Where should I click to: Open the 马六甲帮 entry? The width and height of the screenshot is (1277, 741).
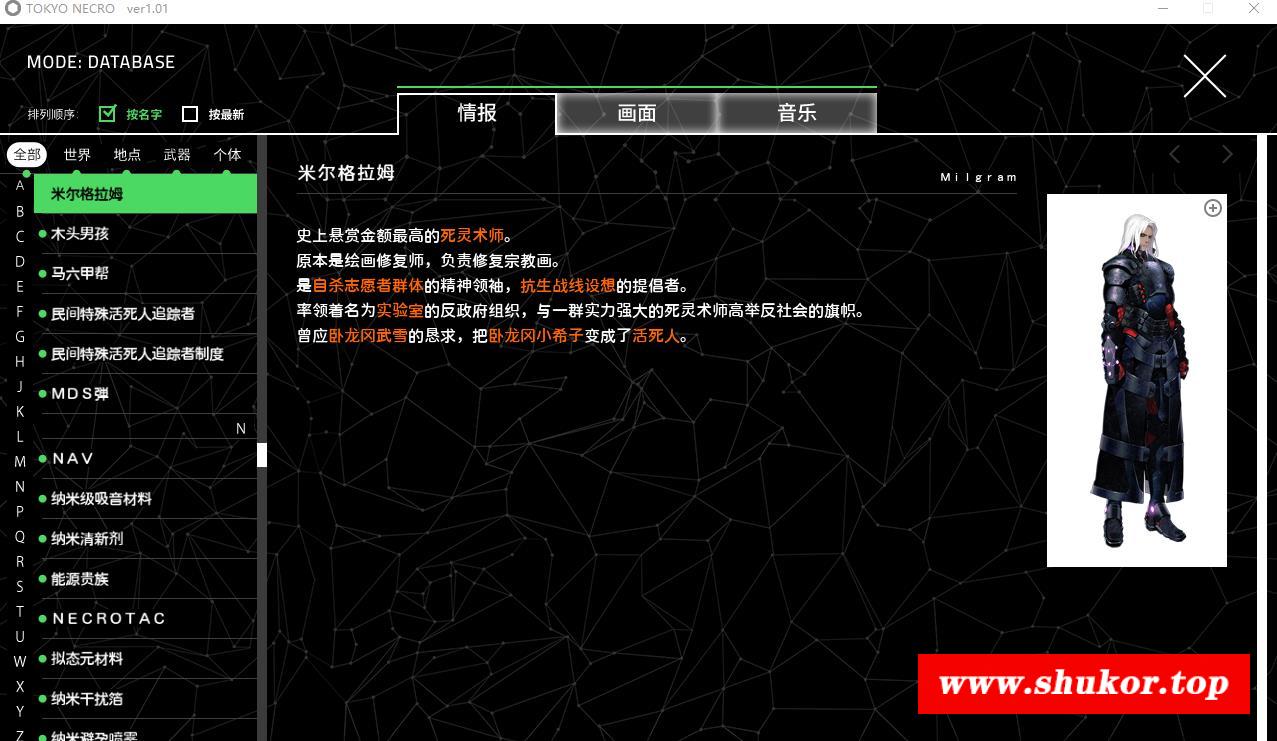(145, 273)
